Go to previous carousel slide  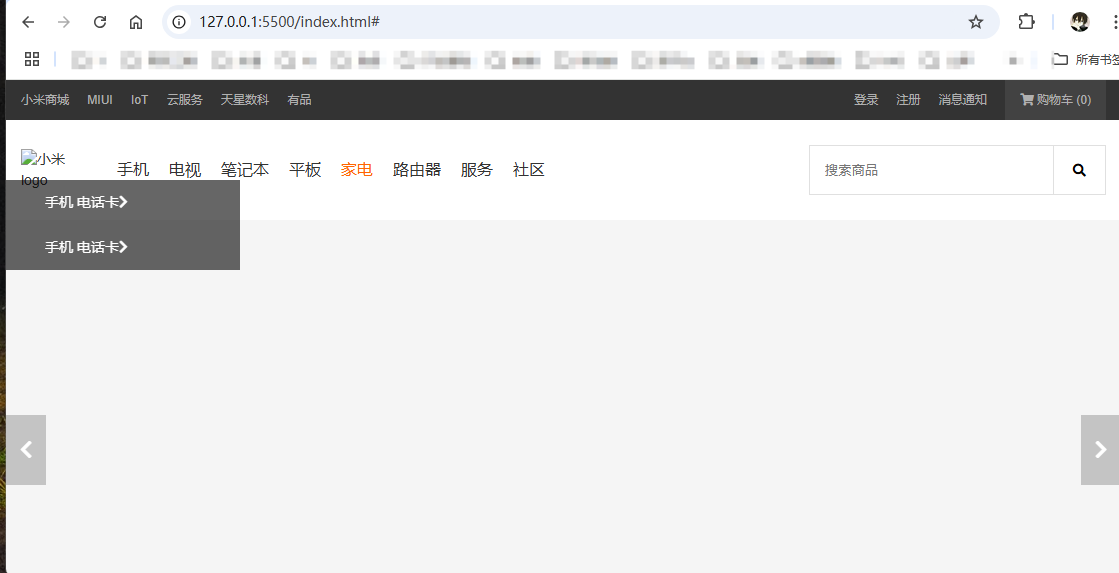[x=26, y=450]
